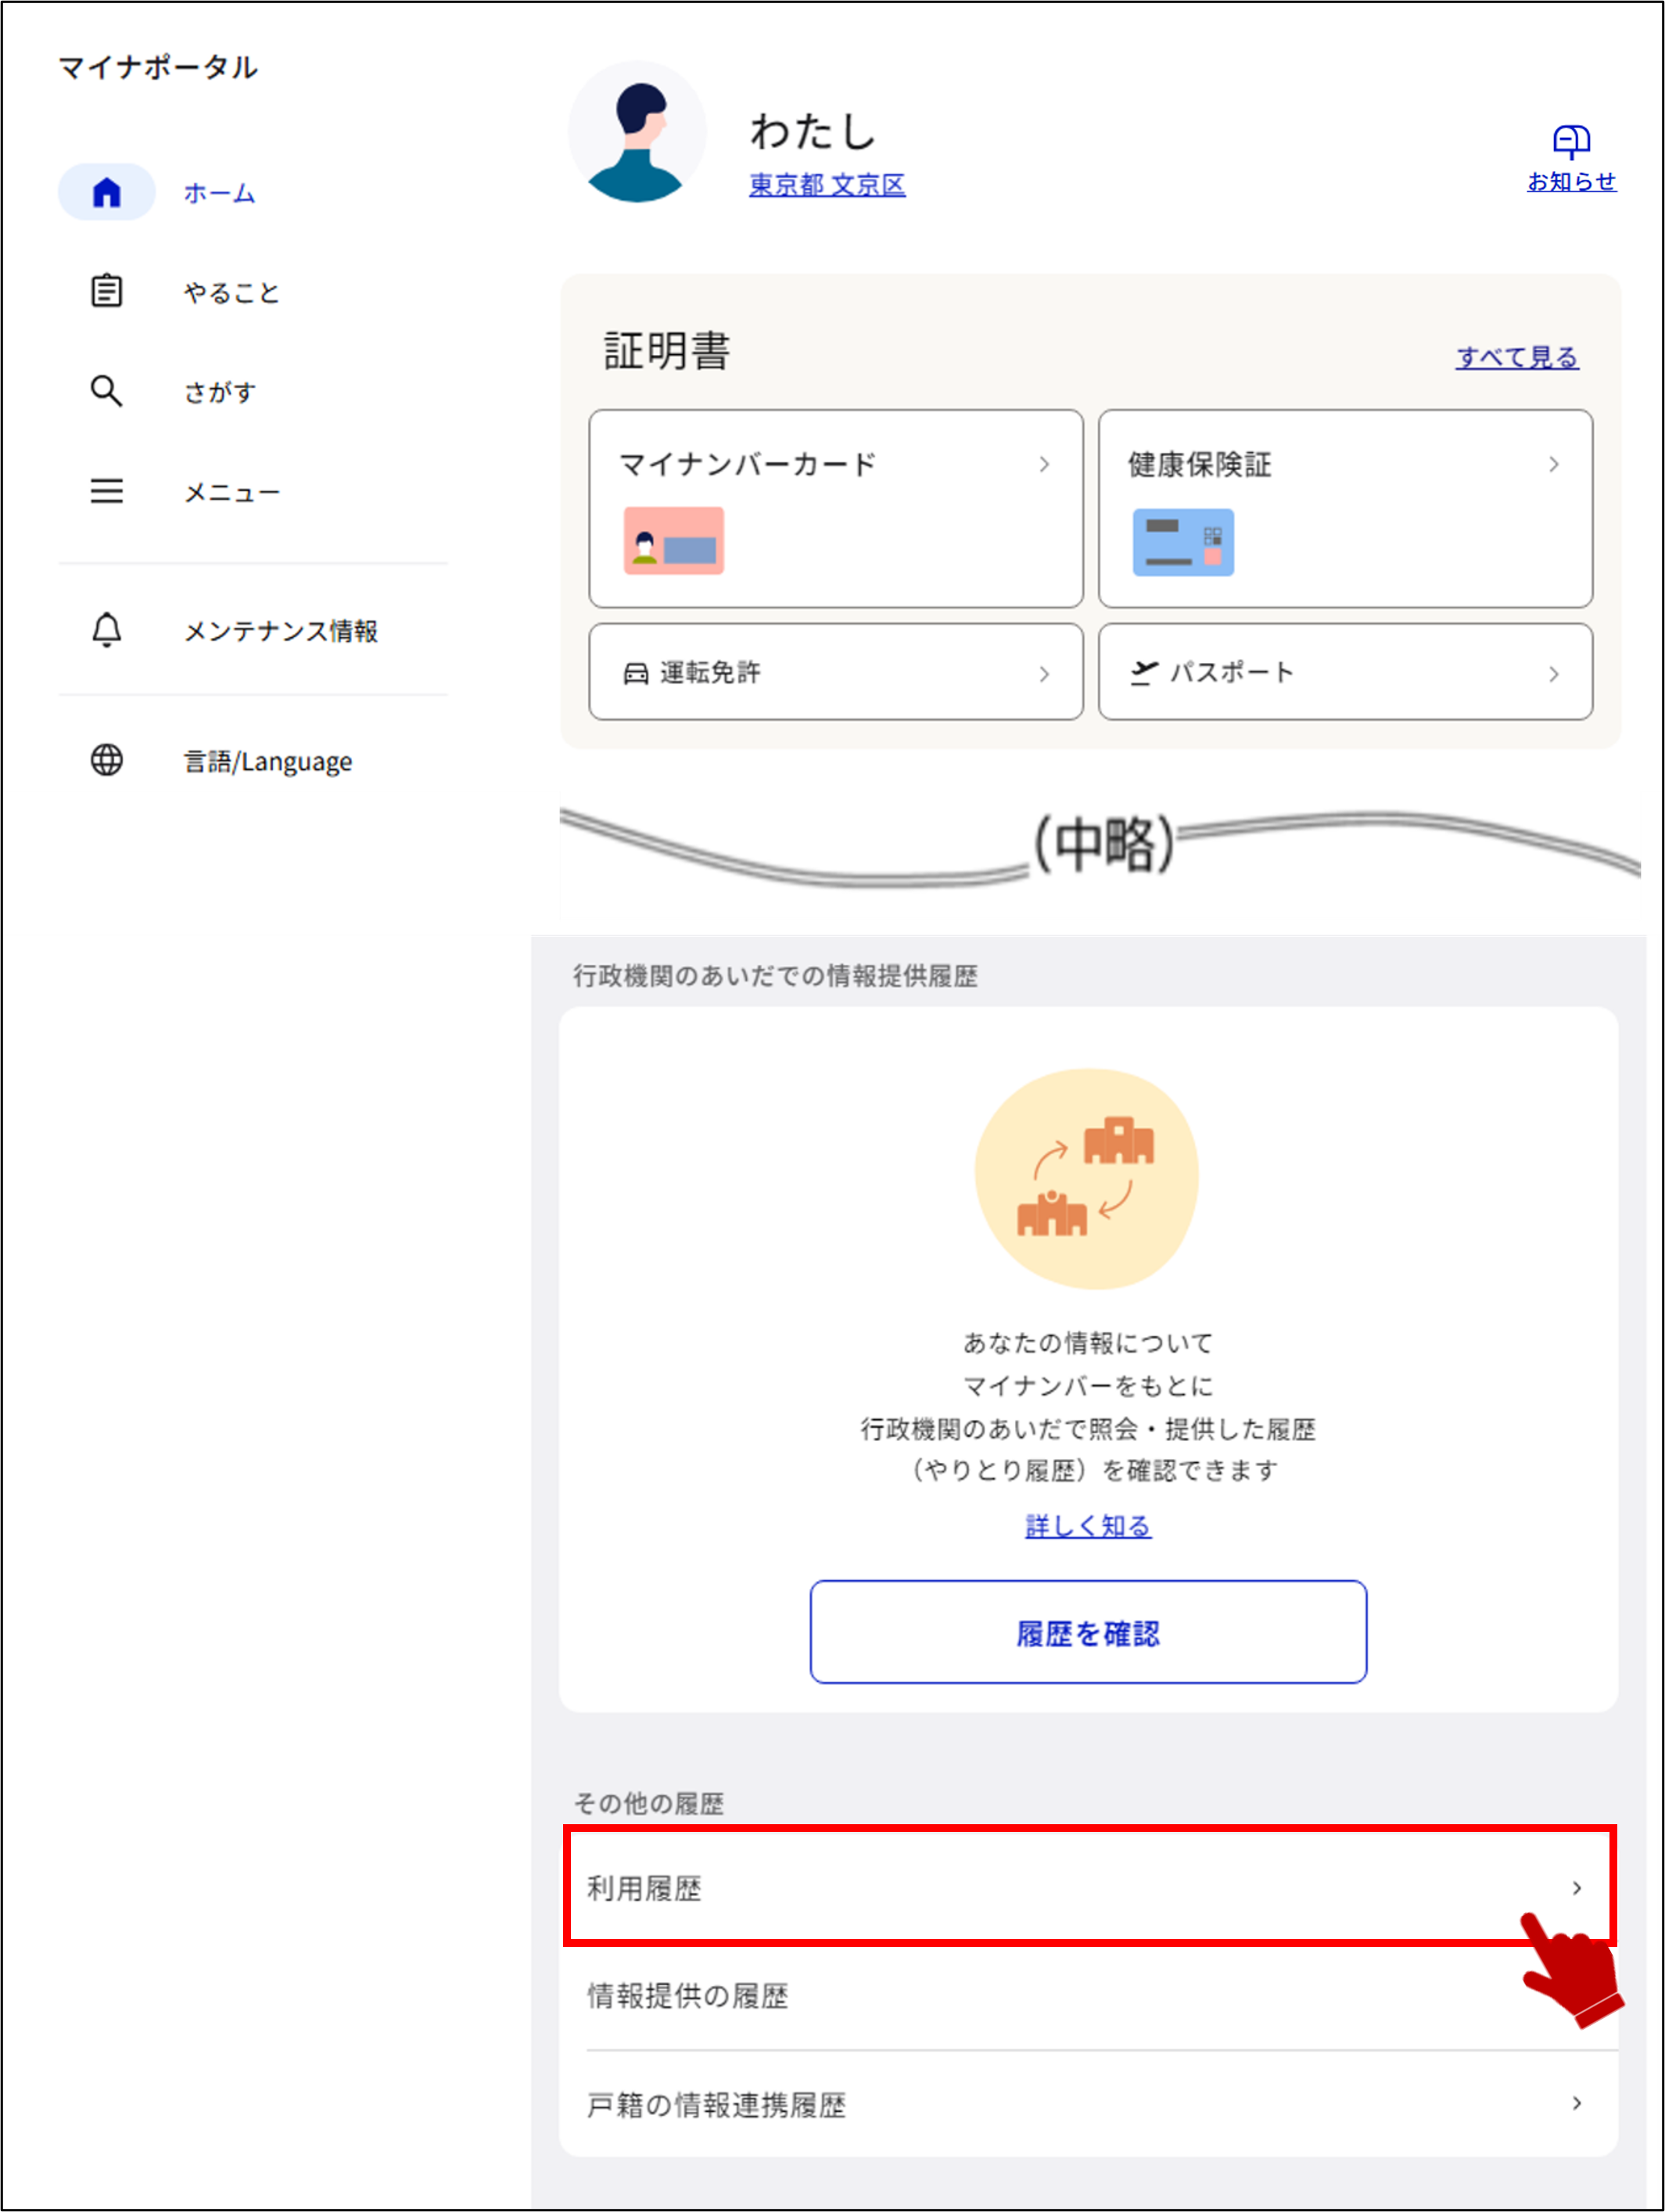This screenshot has width=1665, height=2212.
Task: Select ホーム in the sidebar
Action: pyautogui.click(x=219, y=193)
